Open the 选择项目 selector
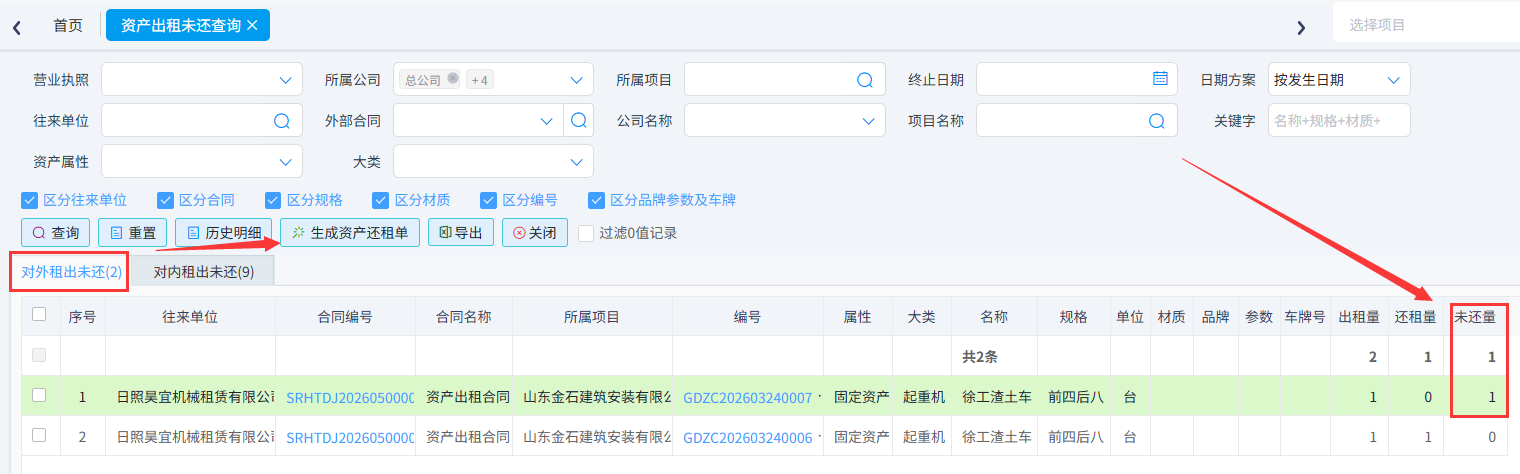Screen dimensions: 1520x474 coord(1426,25)
